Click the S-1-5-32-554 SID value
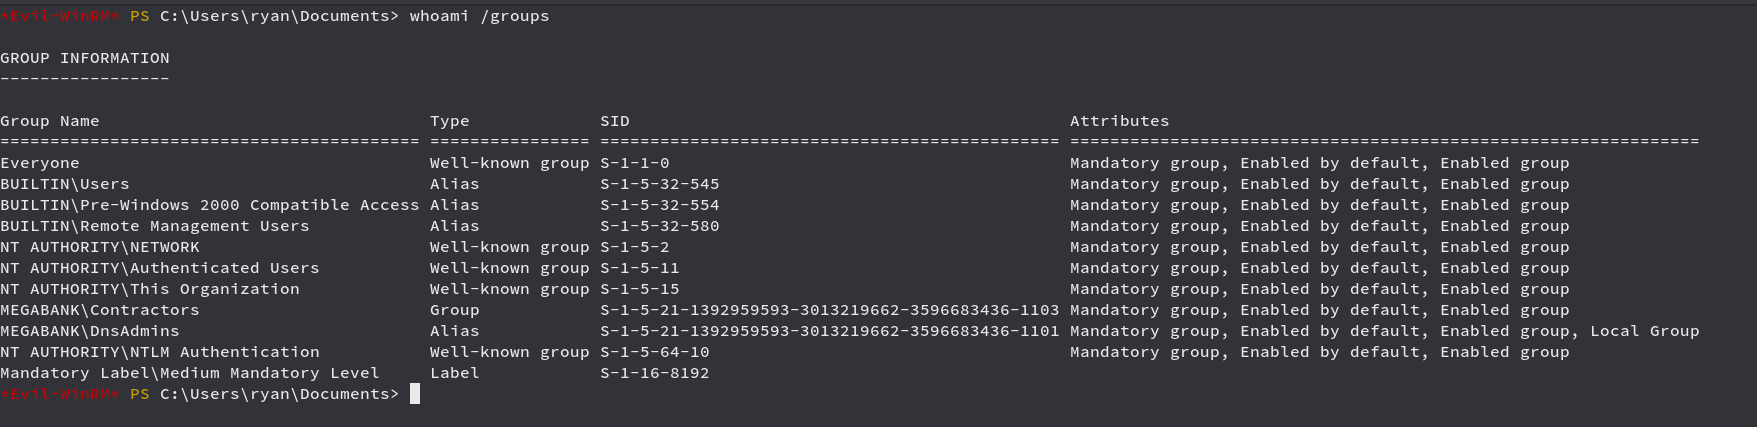The image size is (1757, 427). pyautogui.click(x=660, y=205)
